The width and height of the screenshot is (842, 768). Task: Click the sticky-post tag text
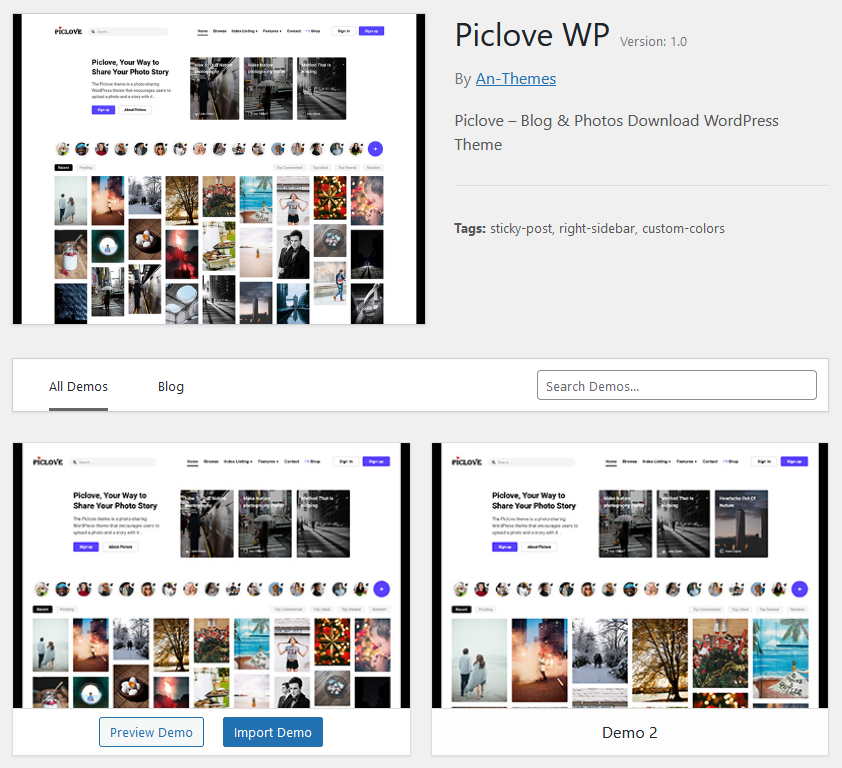tap(520, 229)
